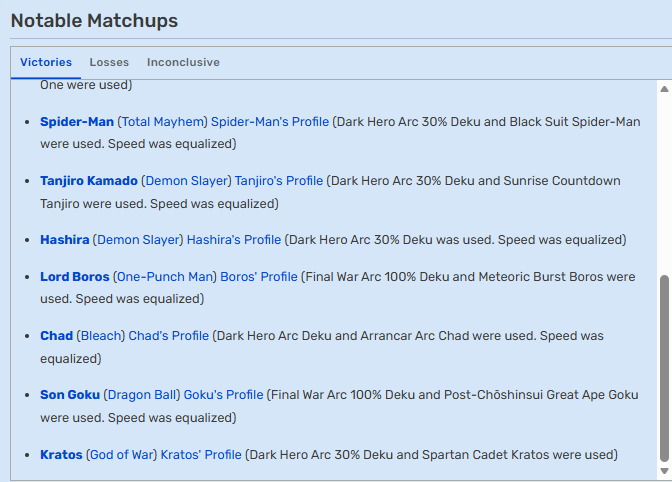Click text "Sunrise Countdown"

click(x=562, y=181)
